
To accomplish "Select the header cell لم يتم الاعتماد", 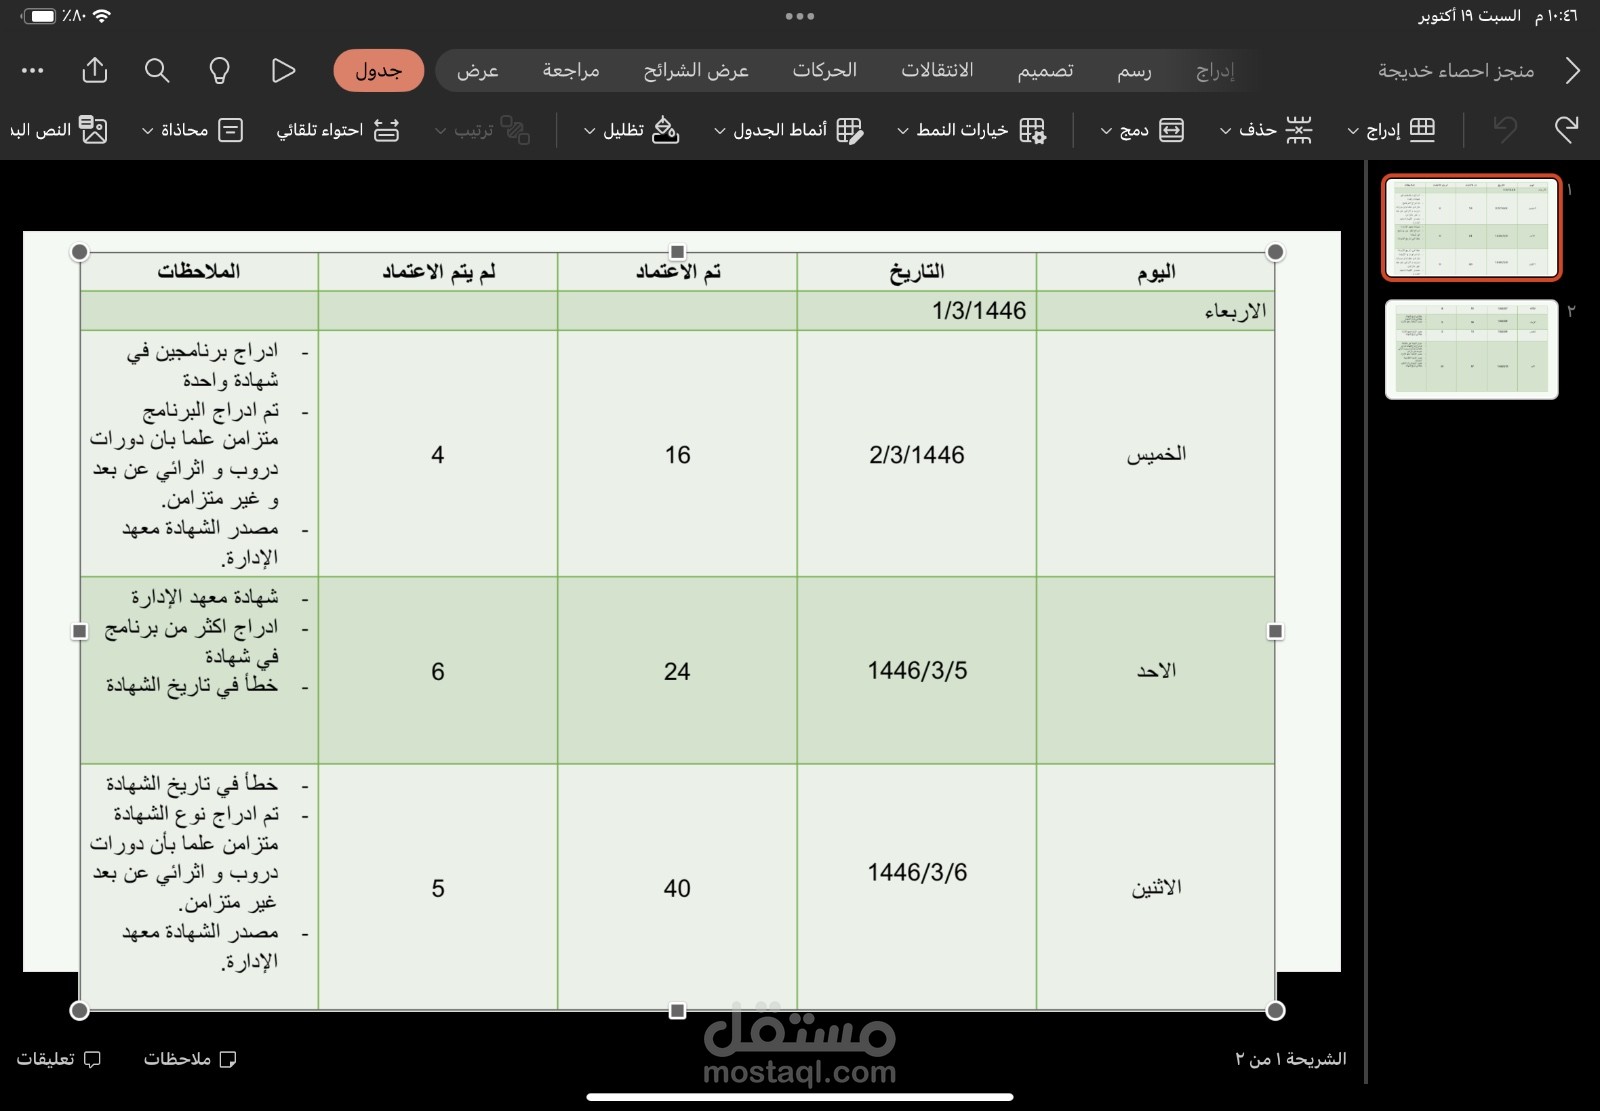I will tap(438, 272).
